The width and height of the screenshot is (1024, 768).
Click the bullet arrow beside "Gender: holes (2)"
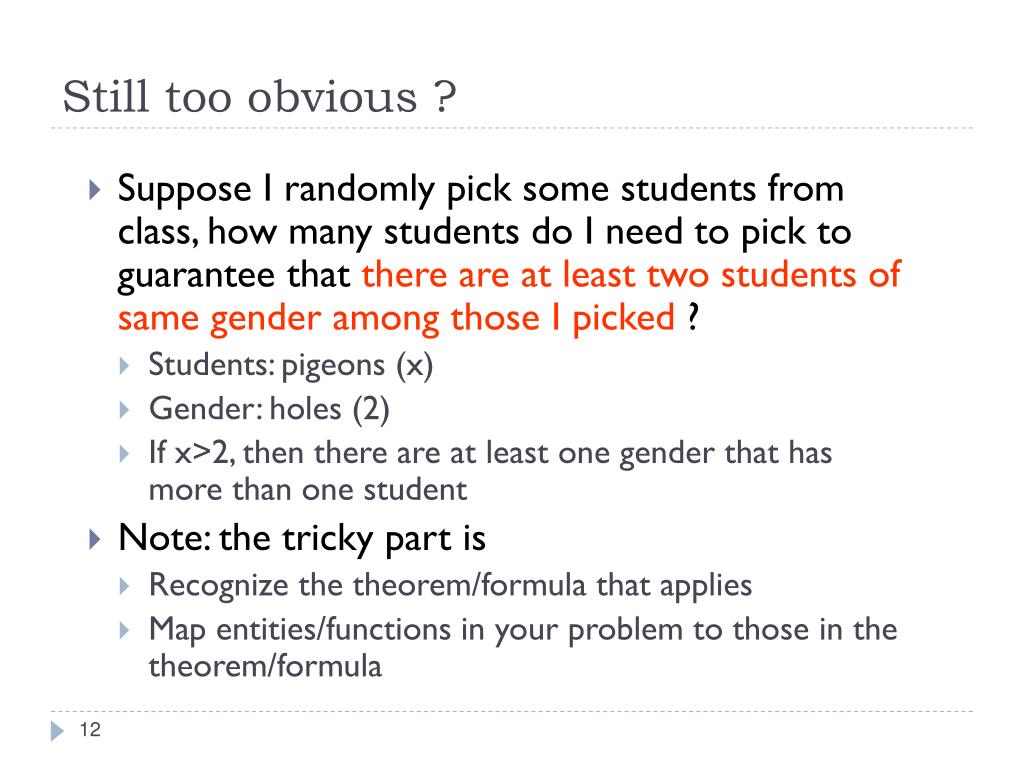(x=124, y=409)
